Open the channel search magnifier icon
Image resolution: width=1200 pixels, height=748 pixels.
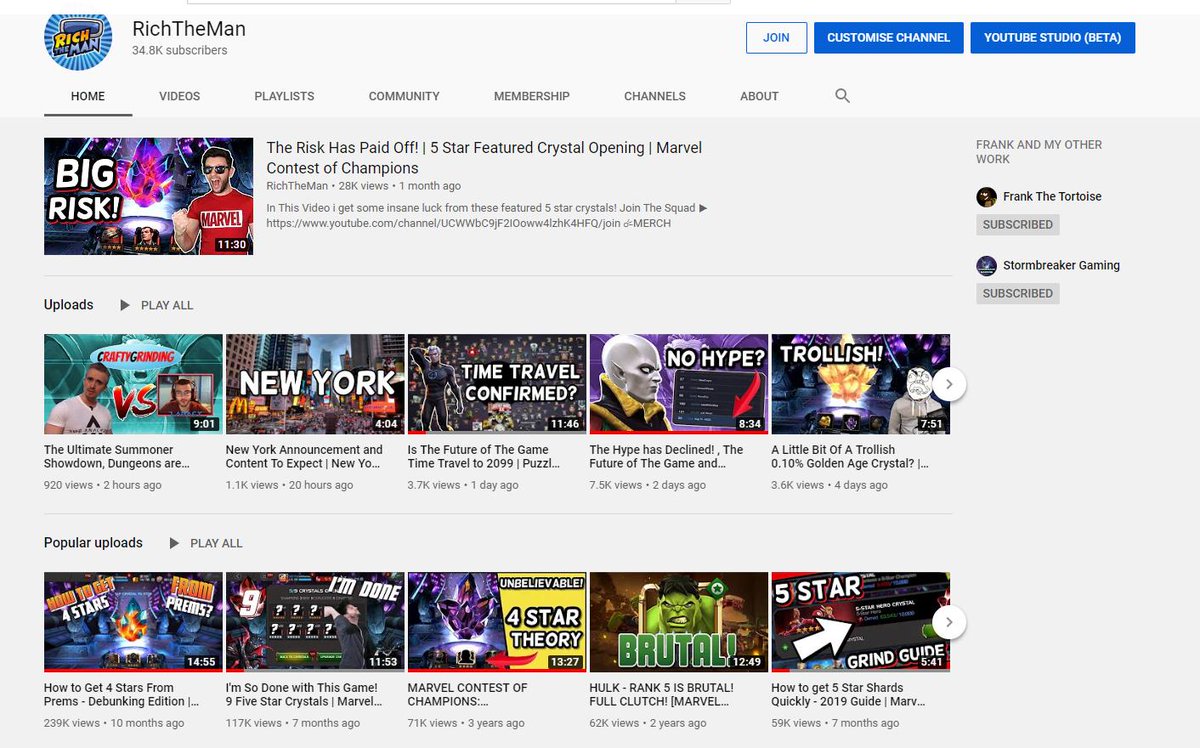pos(842,96)
